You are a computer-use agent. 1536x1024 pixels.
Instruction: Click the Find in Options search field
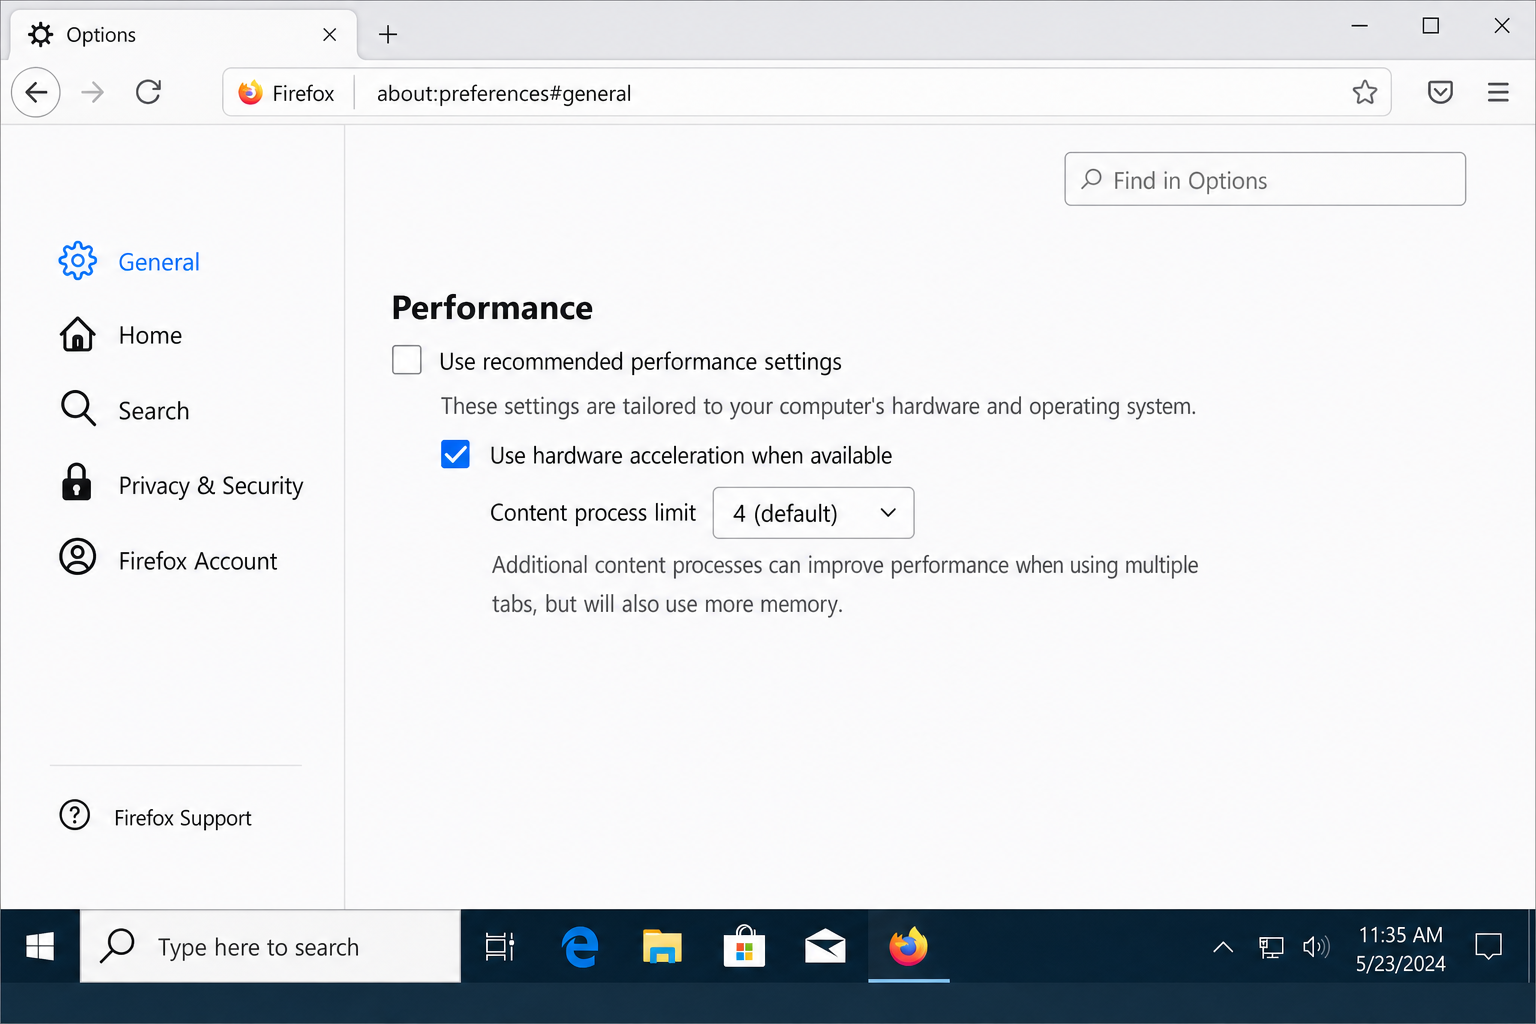pyautogui.click(x=1265, y=179)
